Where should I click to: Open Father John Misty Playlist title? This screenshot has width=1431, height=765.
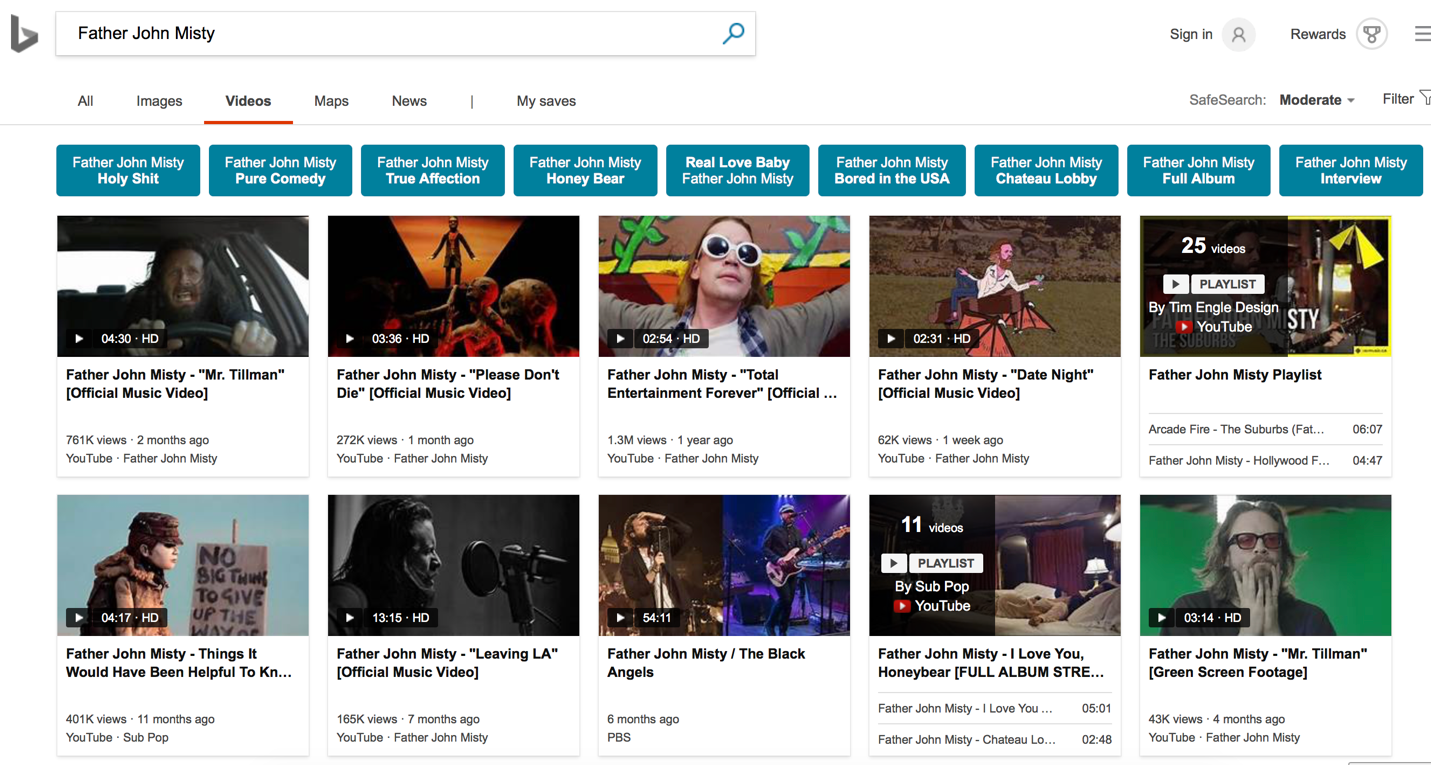1235,375
